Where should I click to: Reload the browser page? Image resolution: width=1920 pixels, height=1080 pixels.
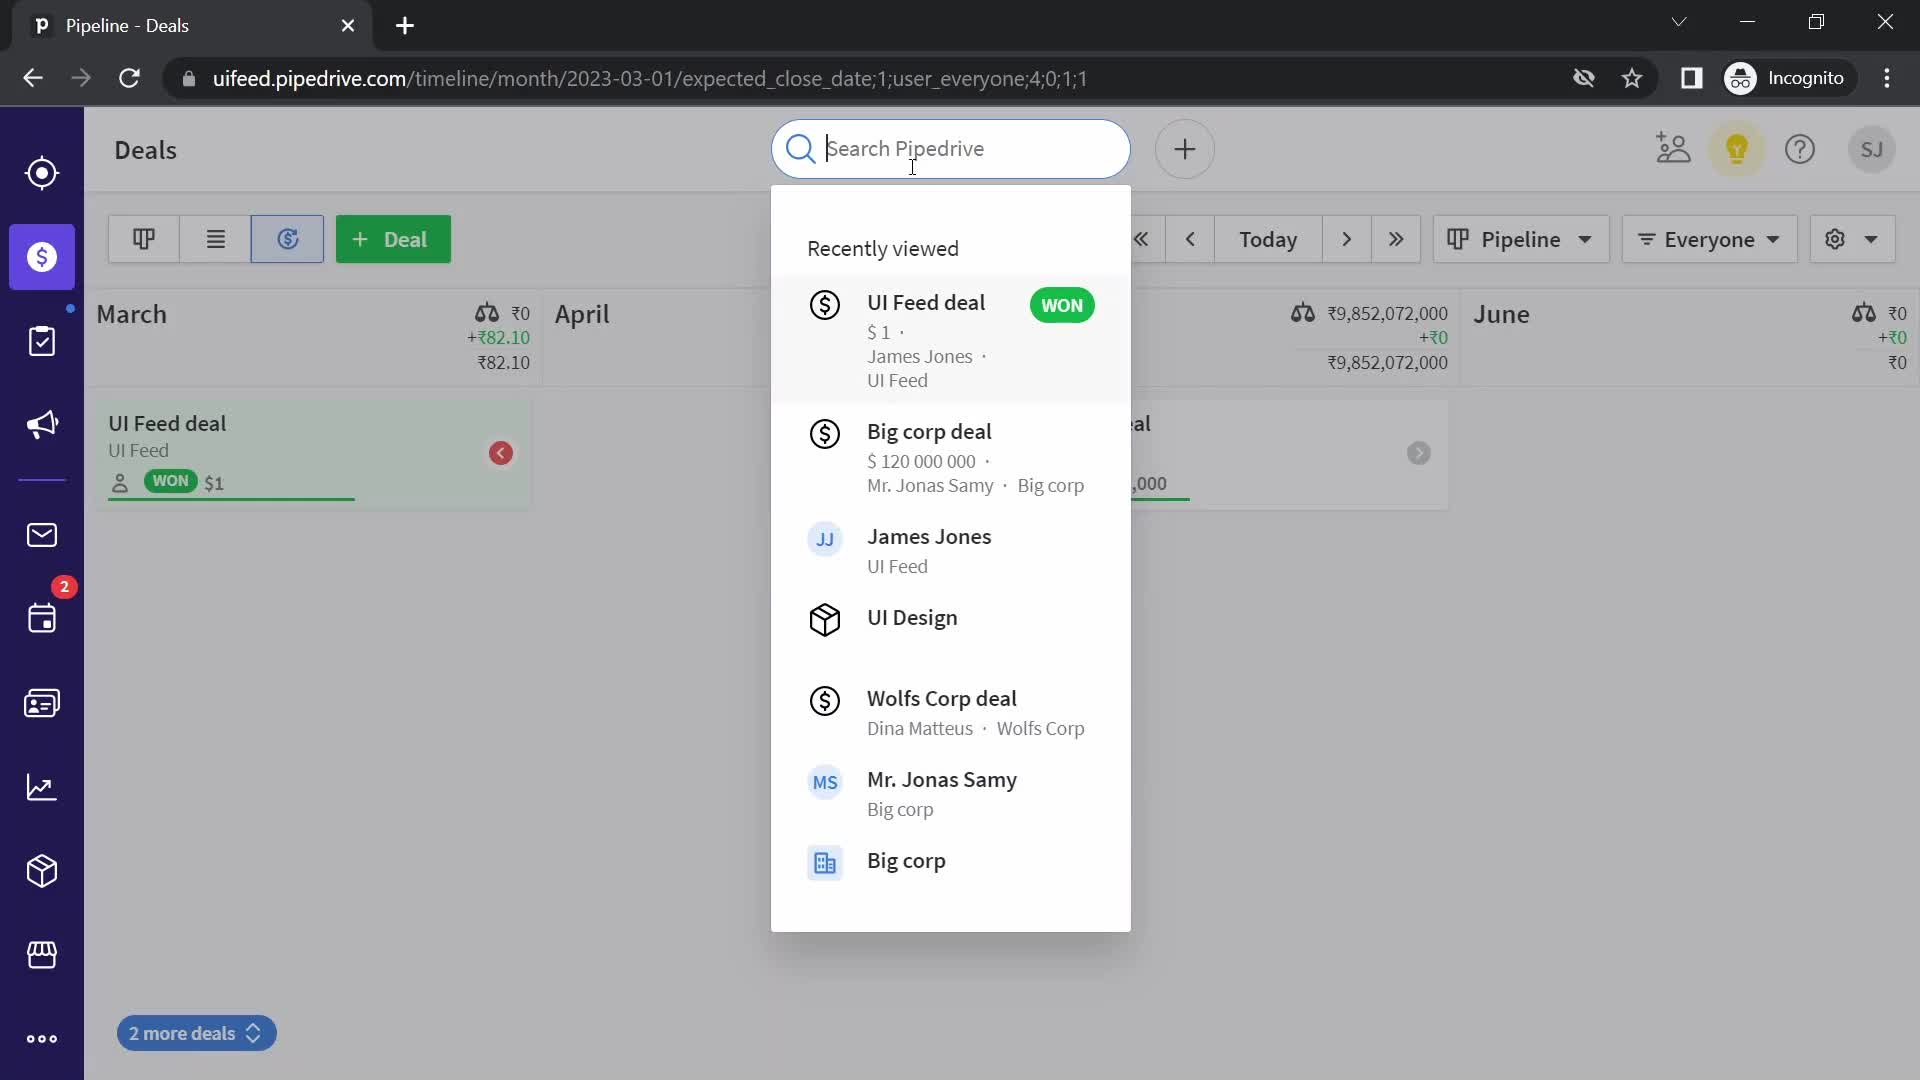(x=129, y=78)
